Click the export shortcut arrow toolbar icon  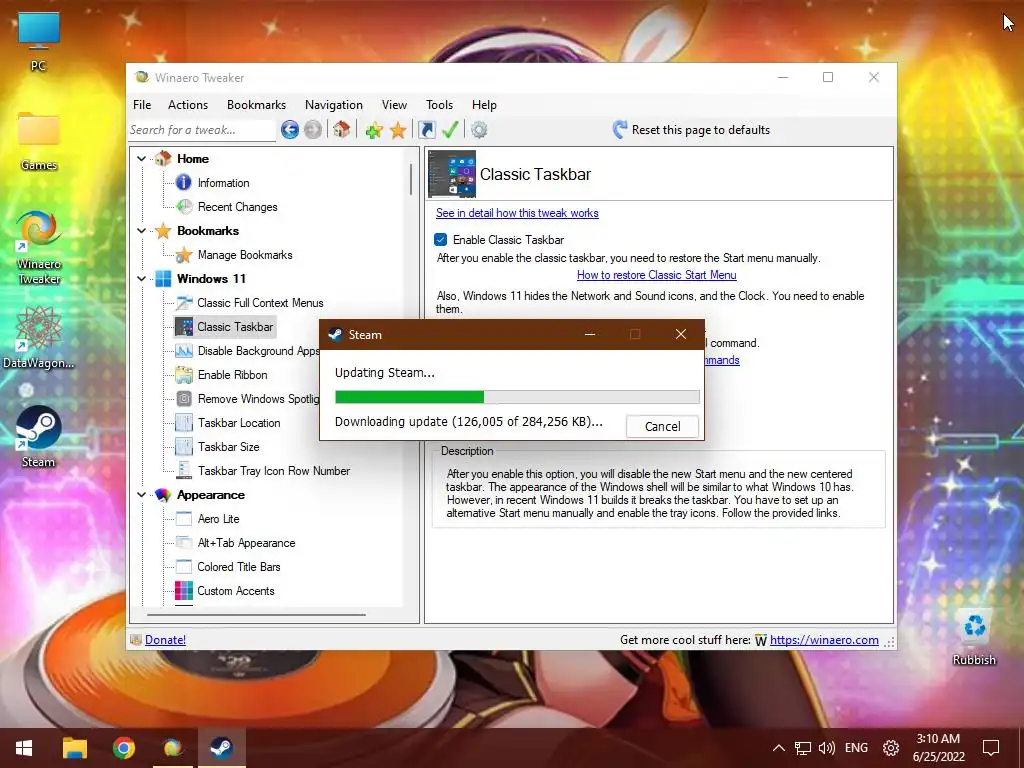click(x=426, y=130)
